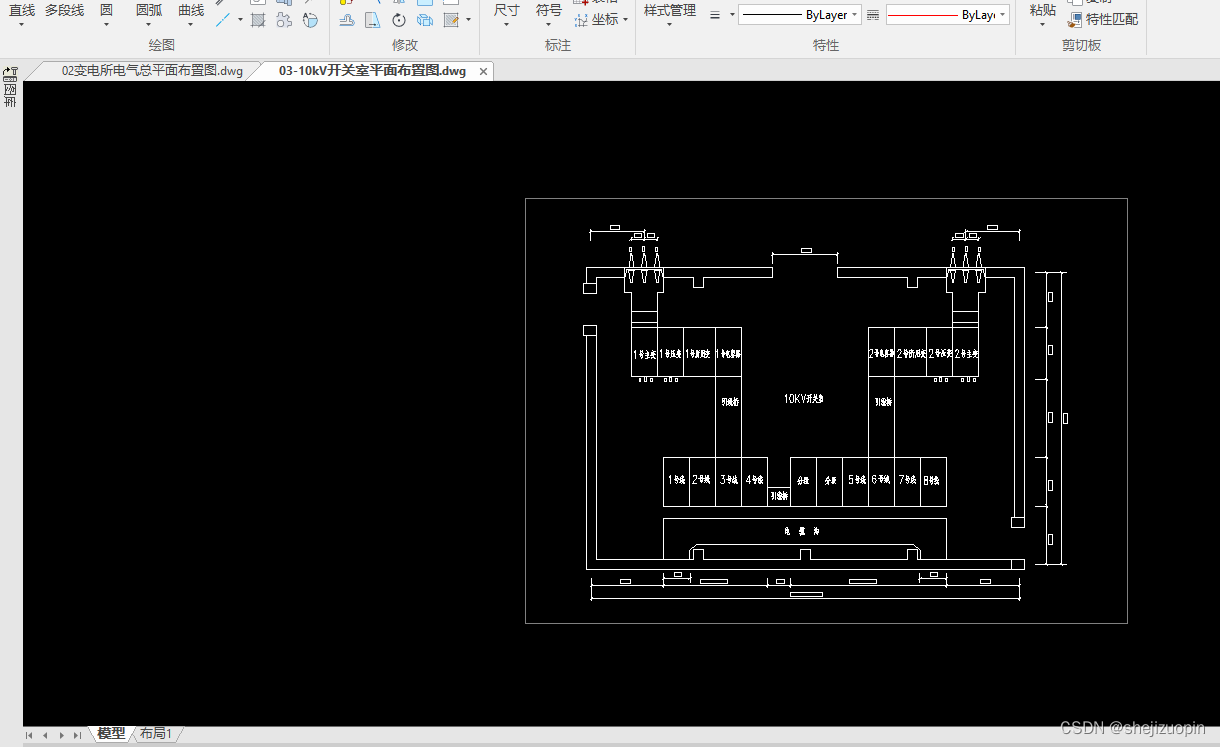Click the 修改 panel label
The height and width of the screenshot is (747, 1220).
pyautogui.click(x=405, y=45)
